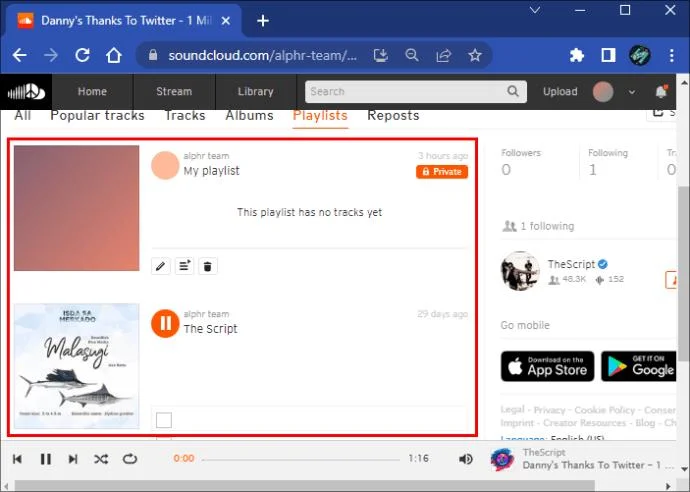Switch to the Tracks tab
This screenshot has height=492, width=690.
point(185,115)
